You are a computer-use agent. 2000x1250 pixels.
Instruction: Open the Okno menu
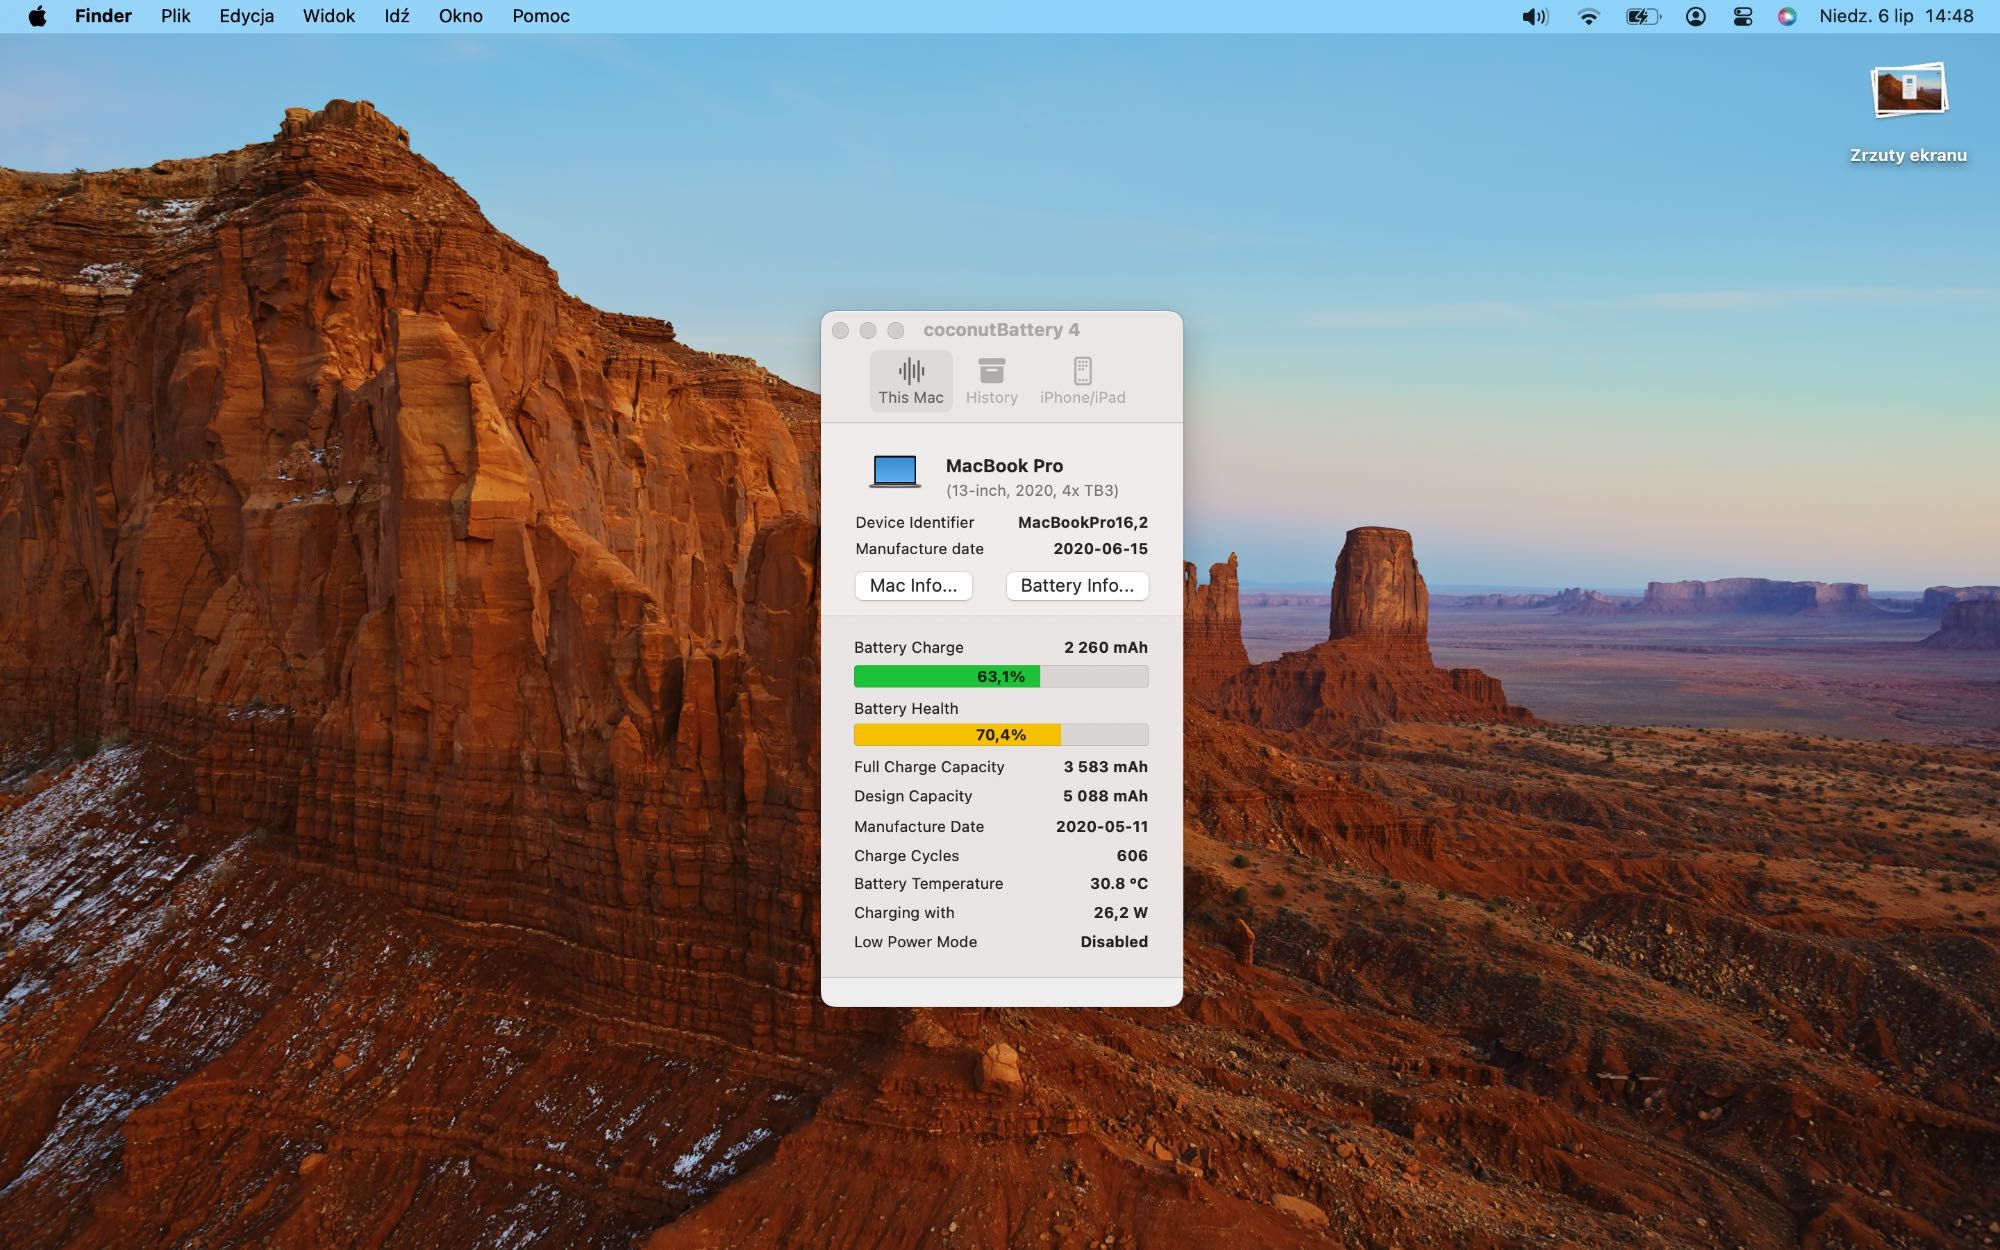(x=460, y=16)
